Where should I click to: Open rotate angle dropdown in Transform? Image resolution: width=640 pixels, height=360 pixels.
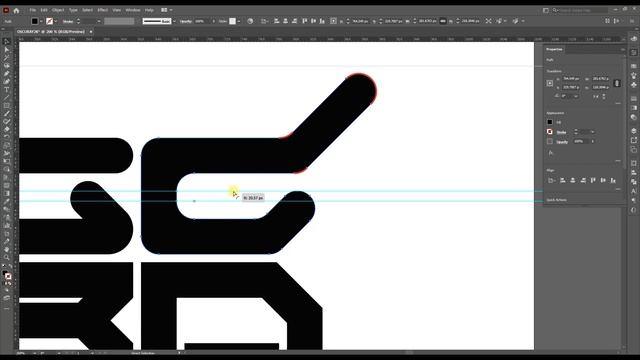pyautogui.click(x=576, y=96)
